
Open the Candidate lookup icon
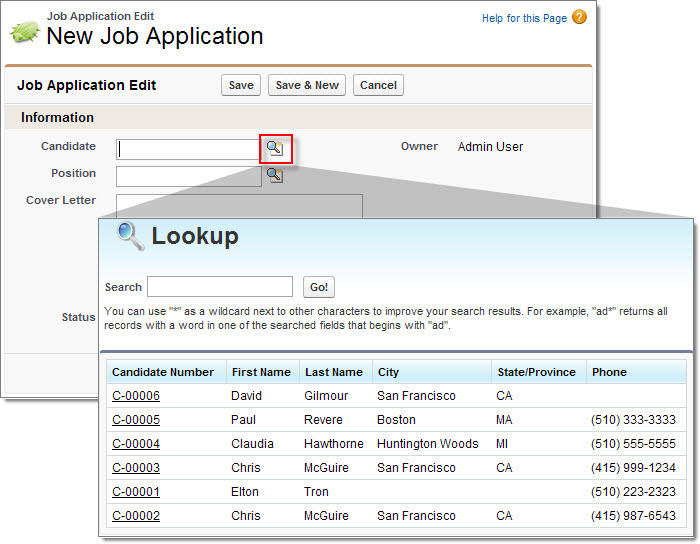tap(275, 148)
